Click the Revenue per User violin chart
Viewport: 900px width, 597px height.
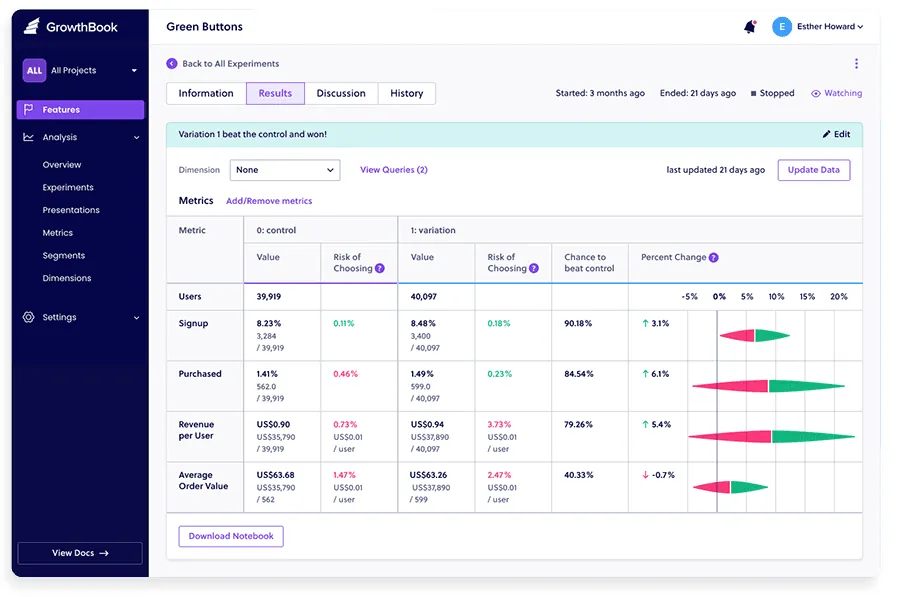click(x=771, y=437)
